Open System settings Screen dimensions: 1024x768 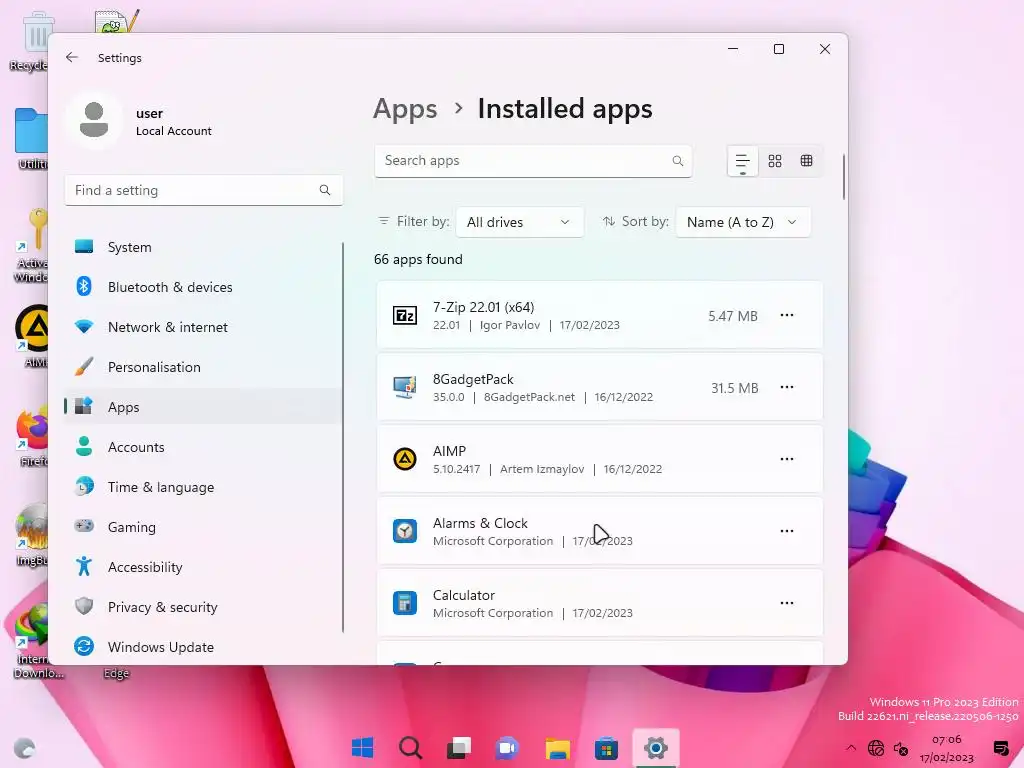pyautogui.click(x=203, y=247)
